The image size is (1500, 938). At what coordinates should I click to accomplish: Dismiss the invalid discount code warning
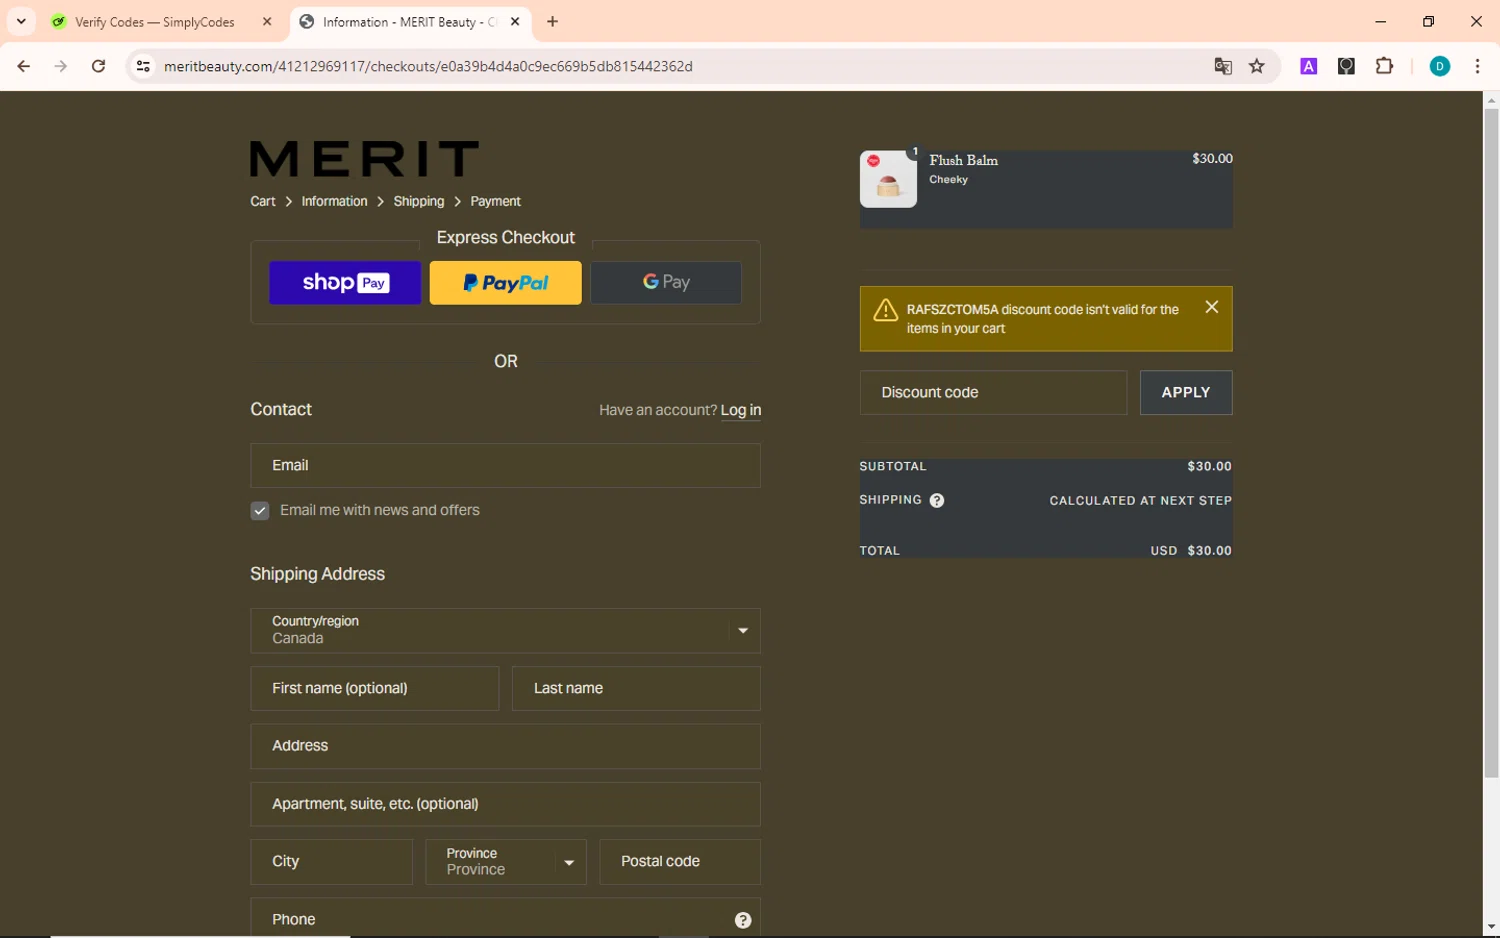[1211, 307]
